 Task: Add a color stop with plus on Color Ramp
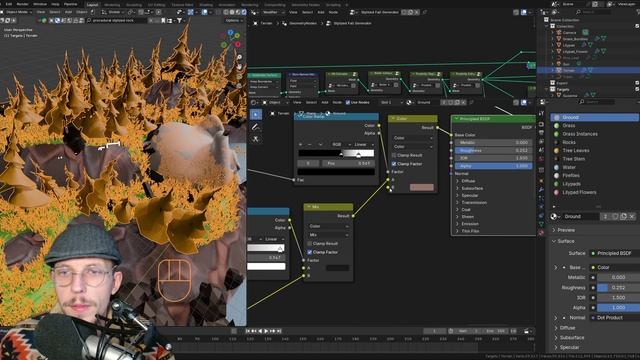(x=301, y=144)
